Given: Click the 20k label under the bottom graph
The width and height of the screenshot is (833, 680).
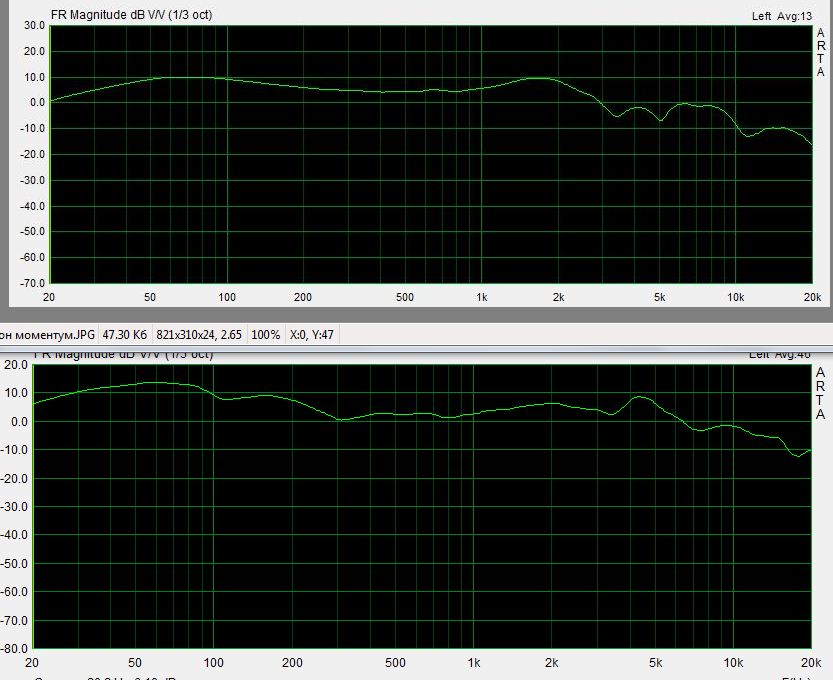Looking at the screenshot, I should pos(811,662).
